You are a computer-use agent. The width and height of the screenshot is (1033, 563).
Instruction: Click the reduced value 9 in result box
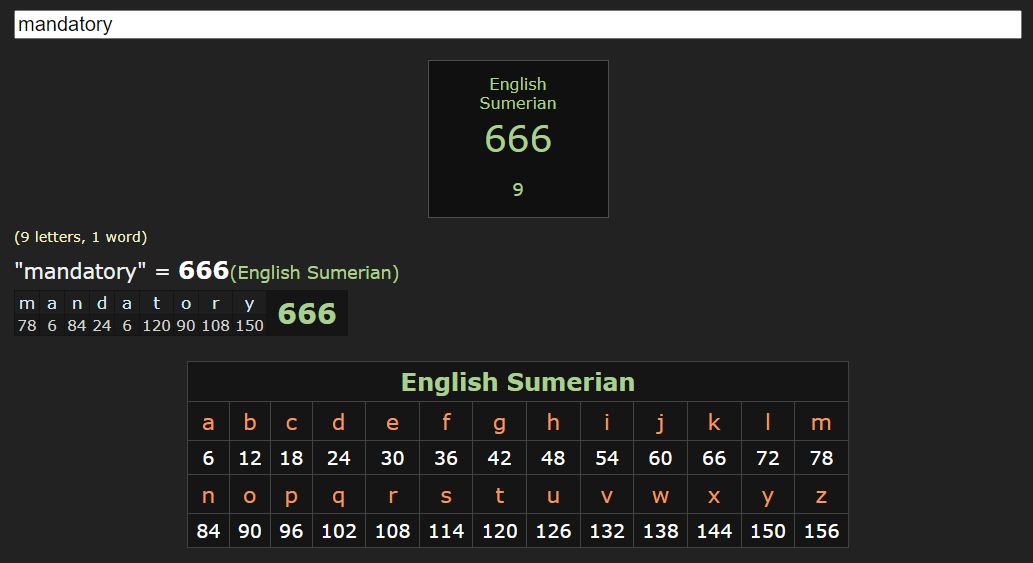tap(518, 190)
